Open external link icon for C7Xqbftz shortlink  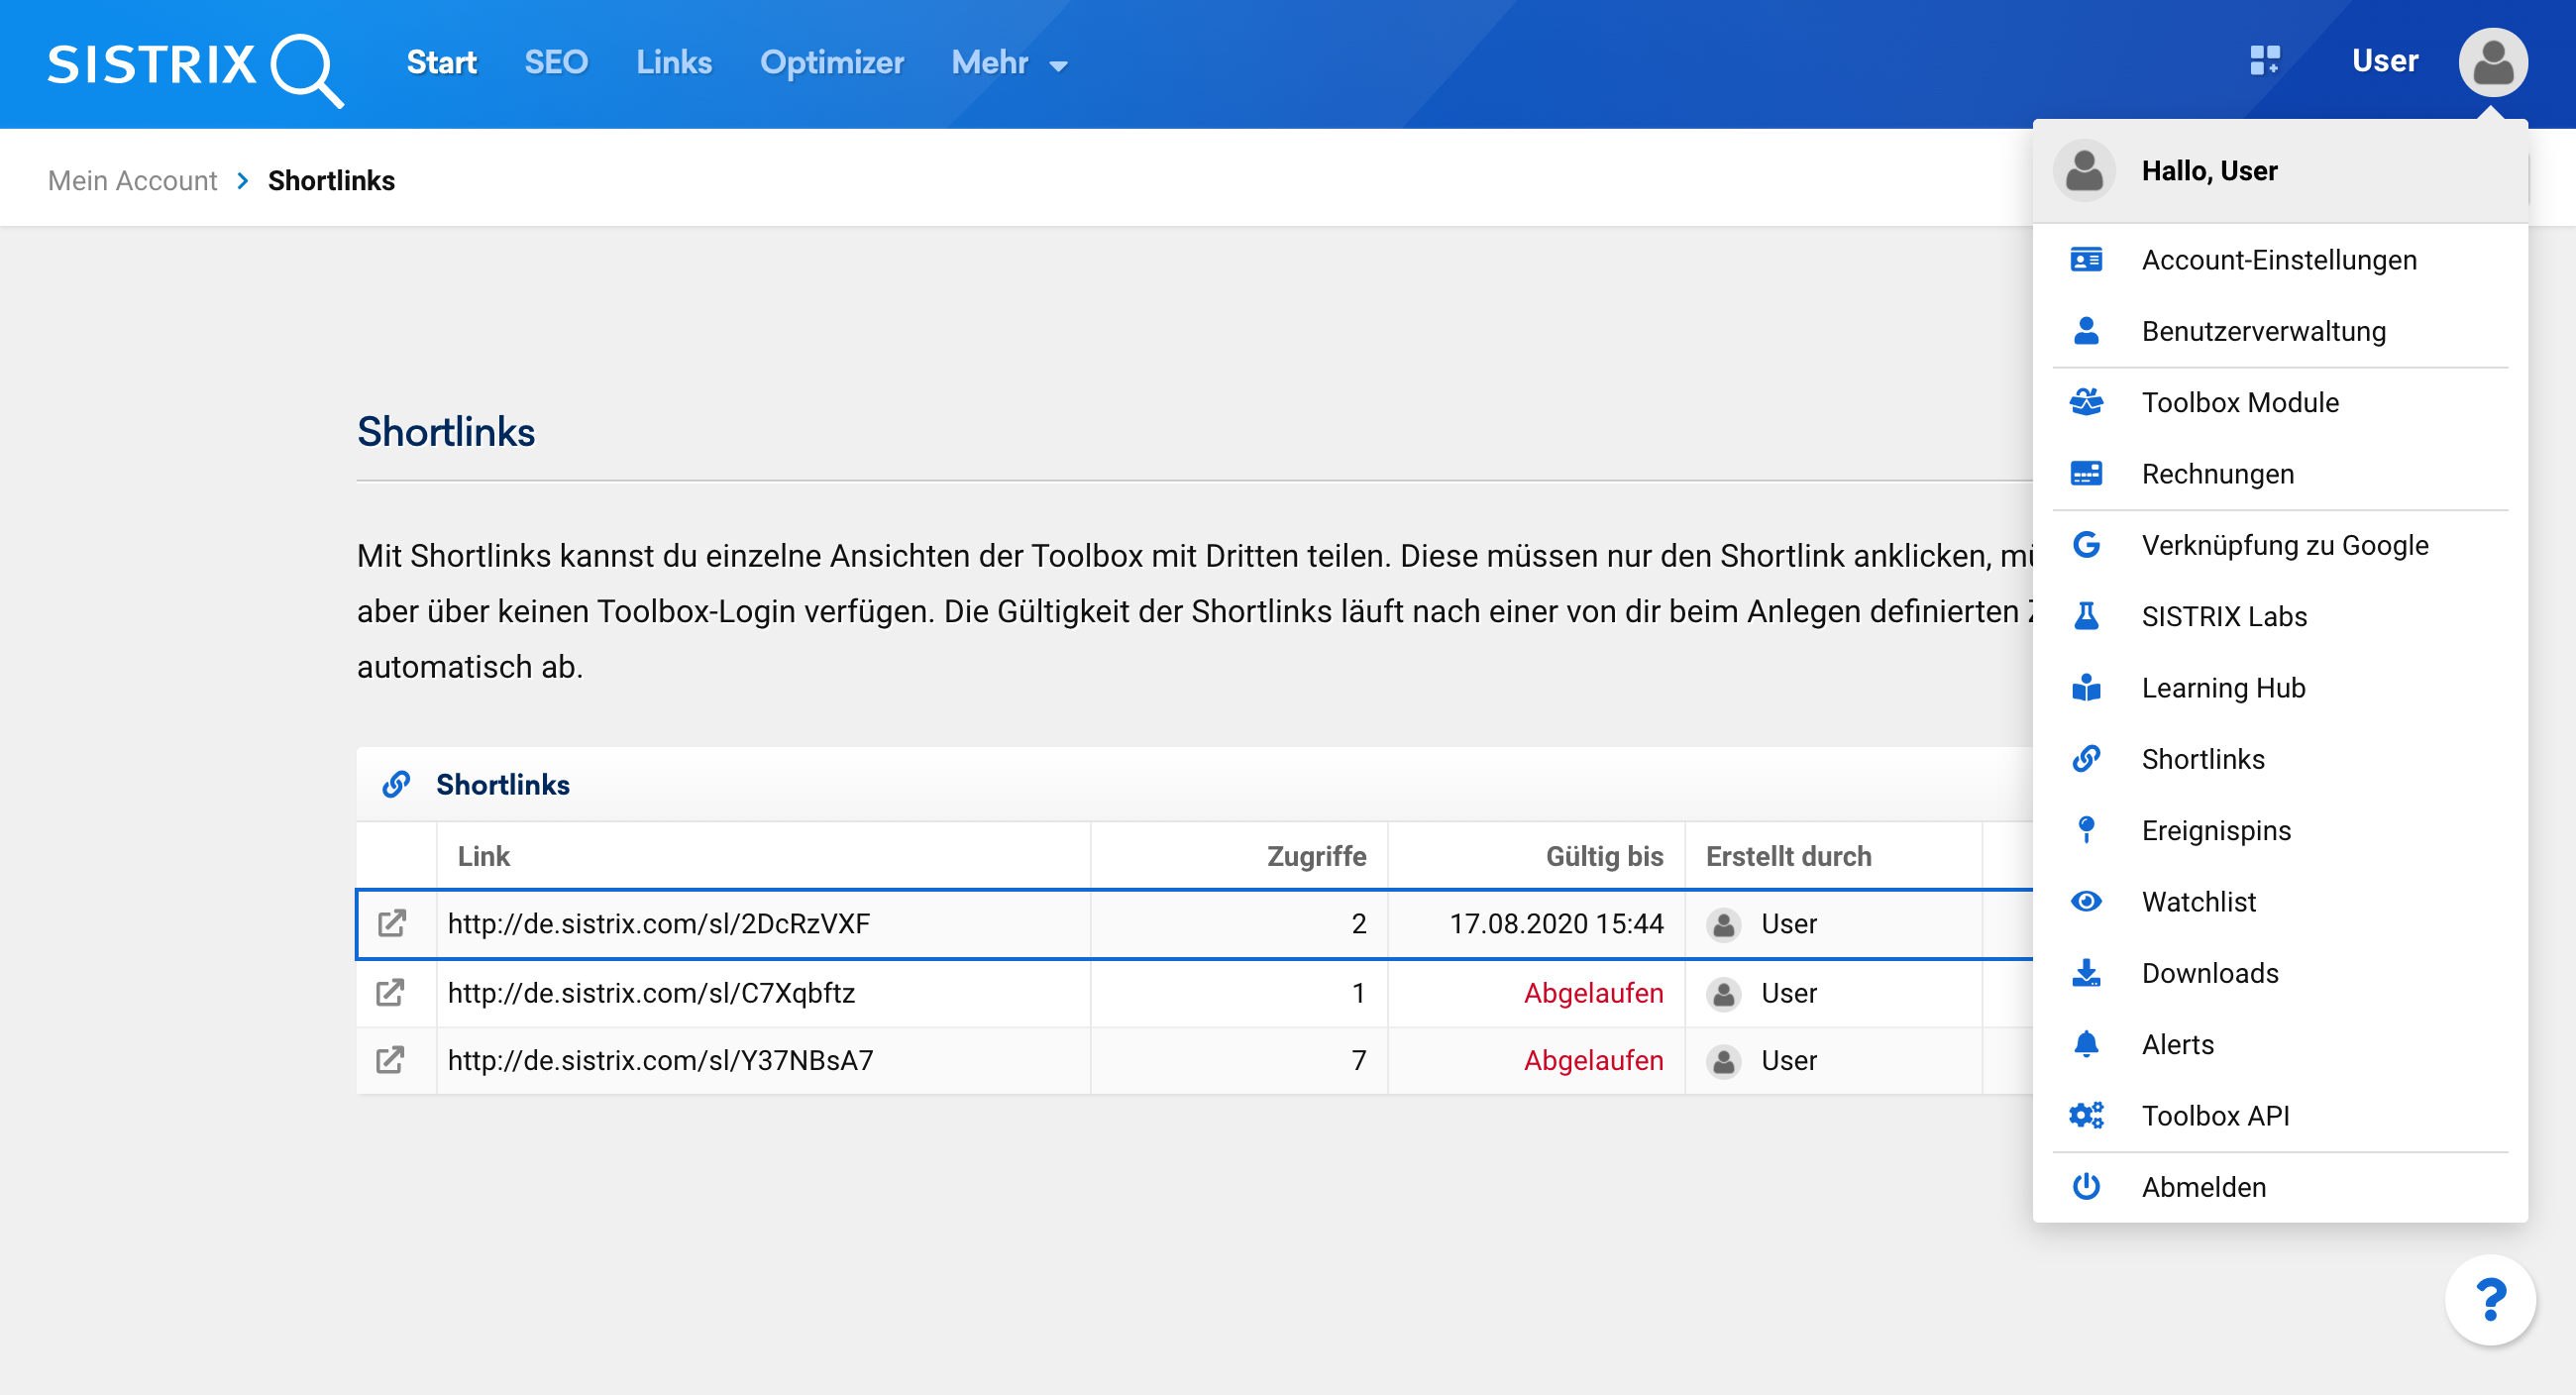click(x=390, y=993)
